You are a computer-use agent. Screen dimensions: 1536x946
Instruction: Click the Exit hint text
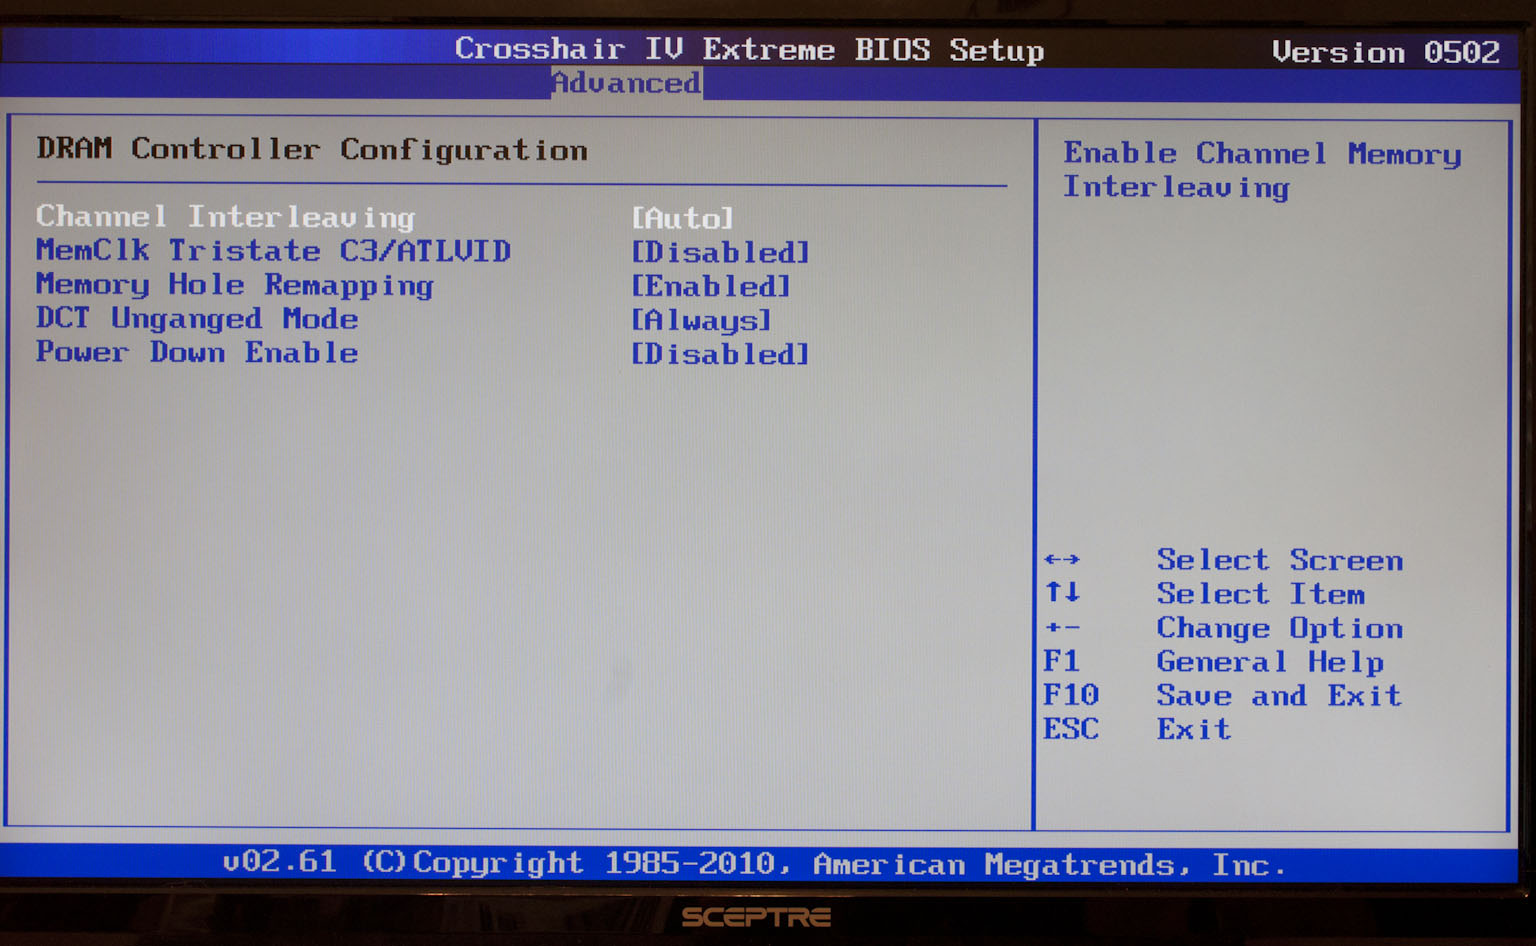1194,730
